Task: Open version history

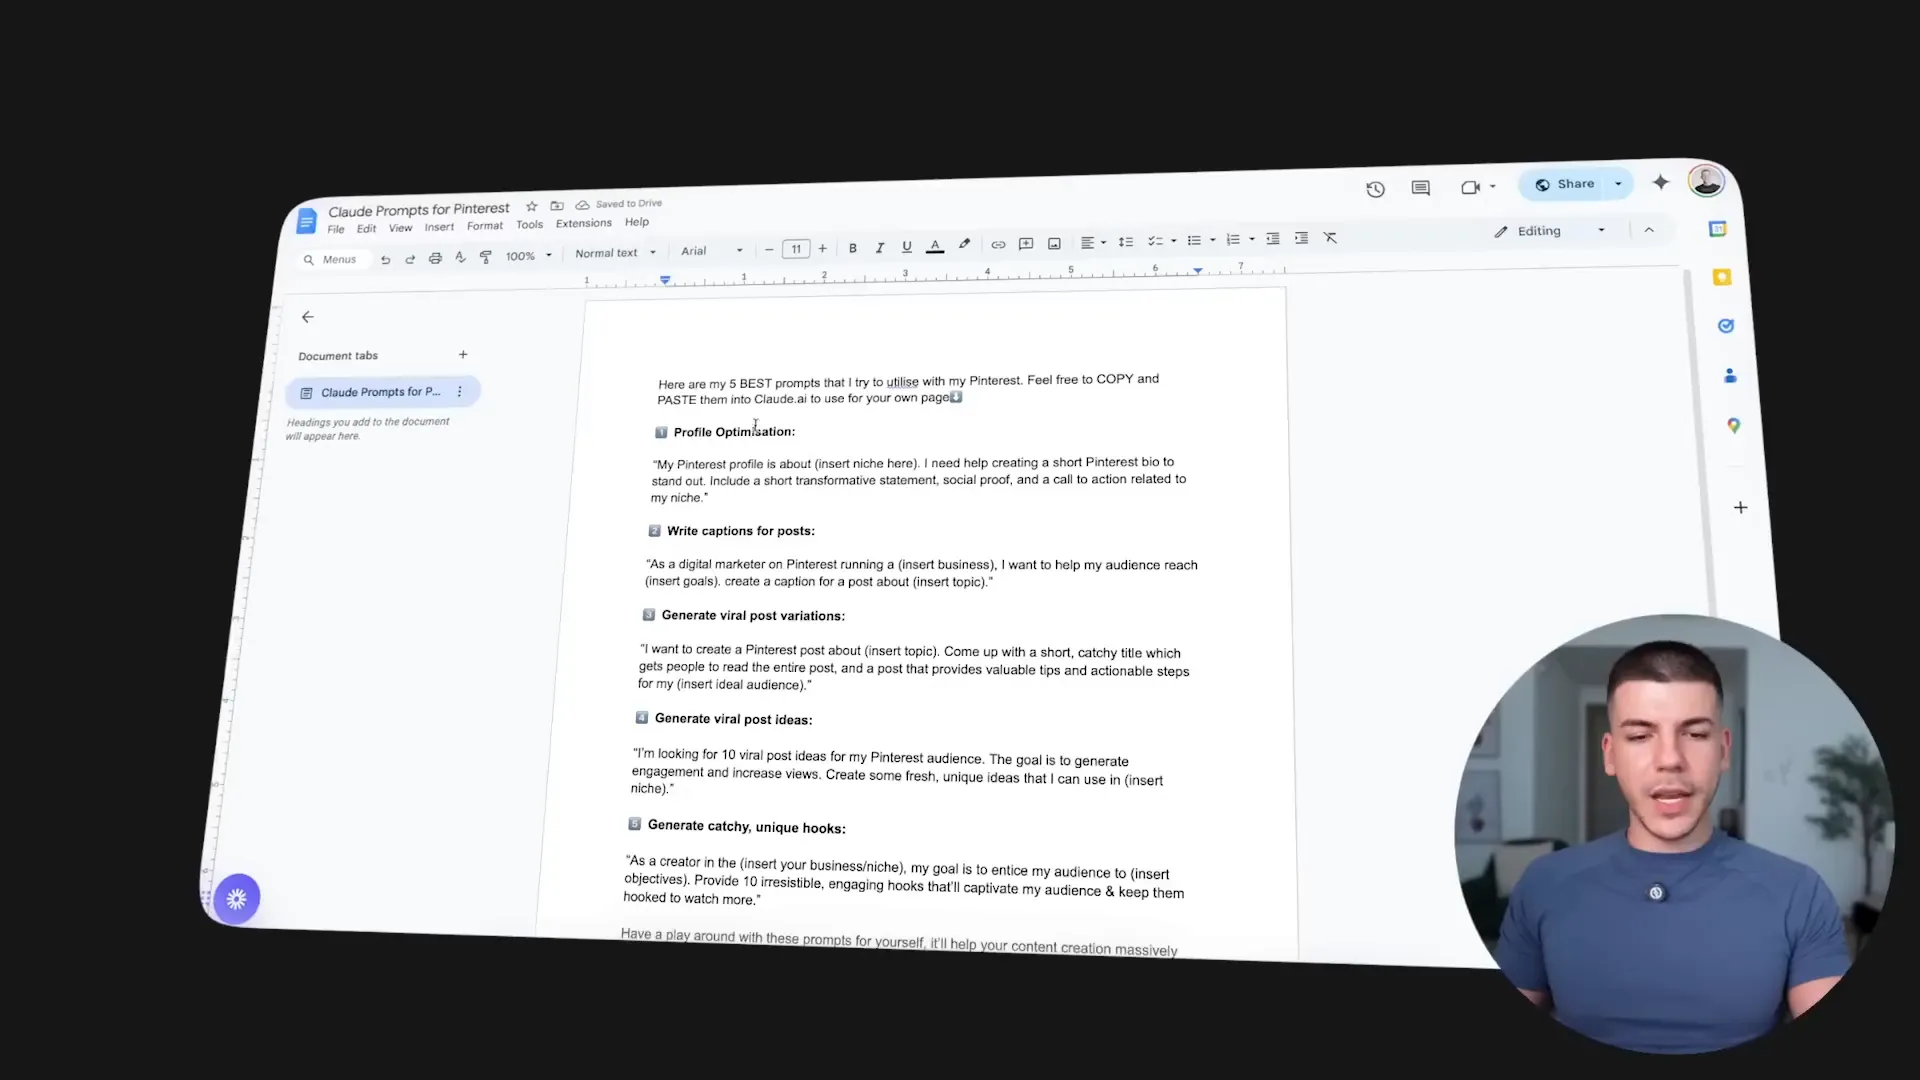Action: point(1376,189)
